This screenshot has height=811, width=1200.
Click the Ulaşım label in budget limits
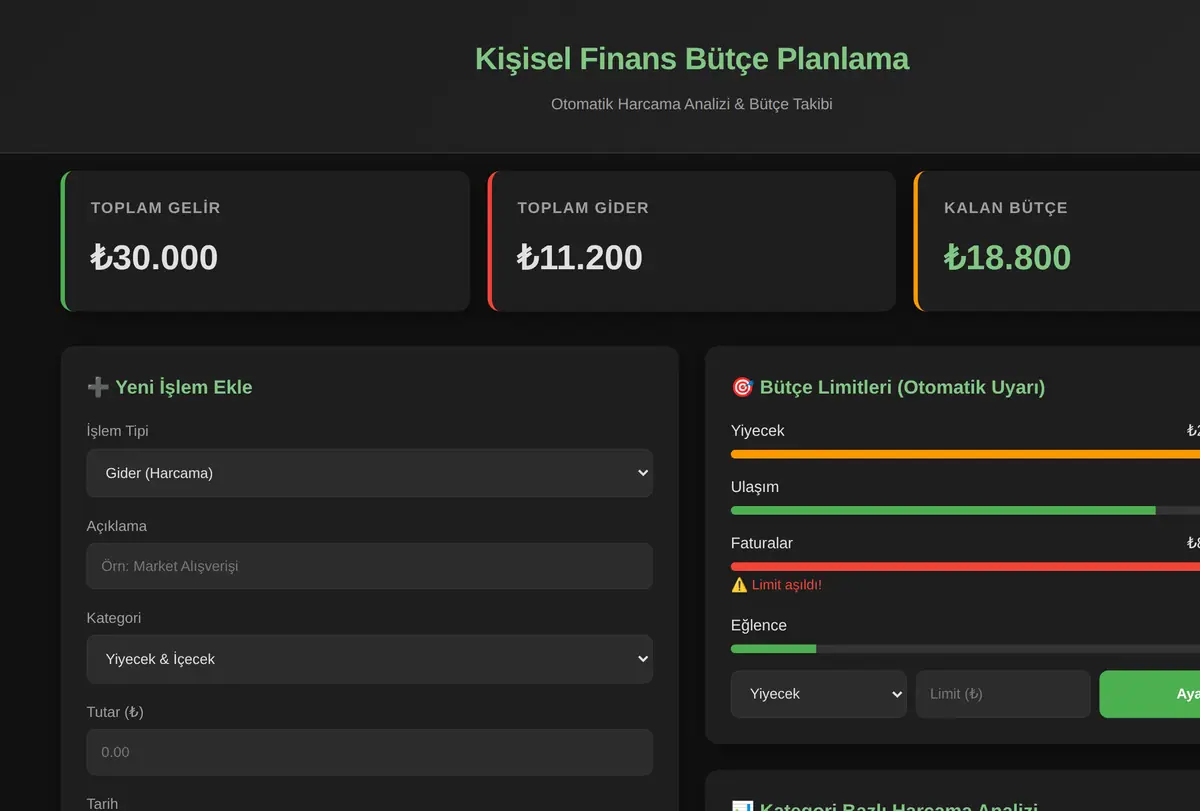click(x=755, y=487)
